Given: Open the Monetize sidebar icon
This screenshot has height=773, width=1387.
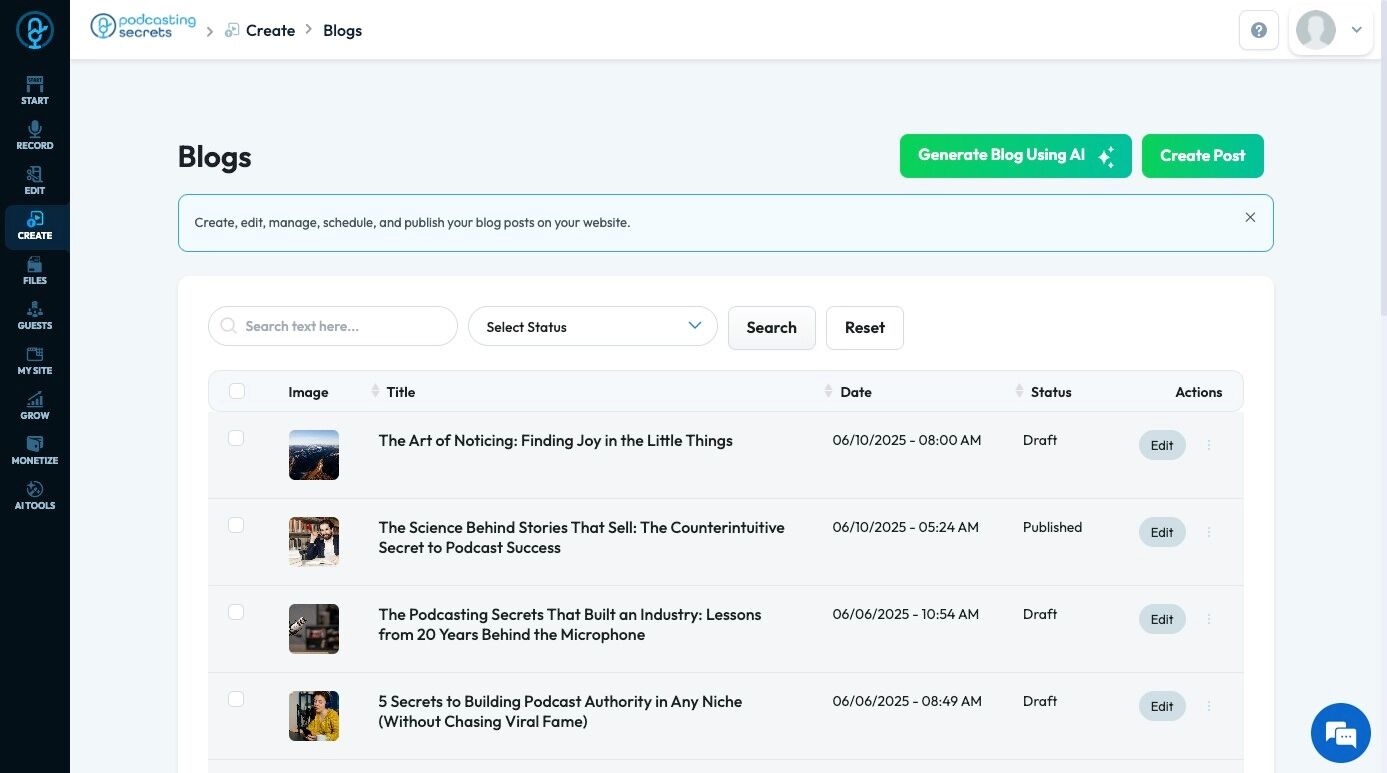Looking at the screenshot, I should [x=34, y=450].
